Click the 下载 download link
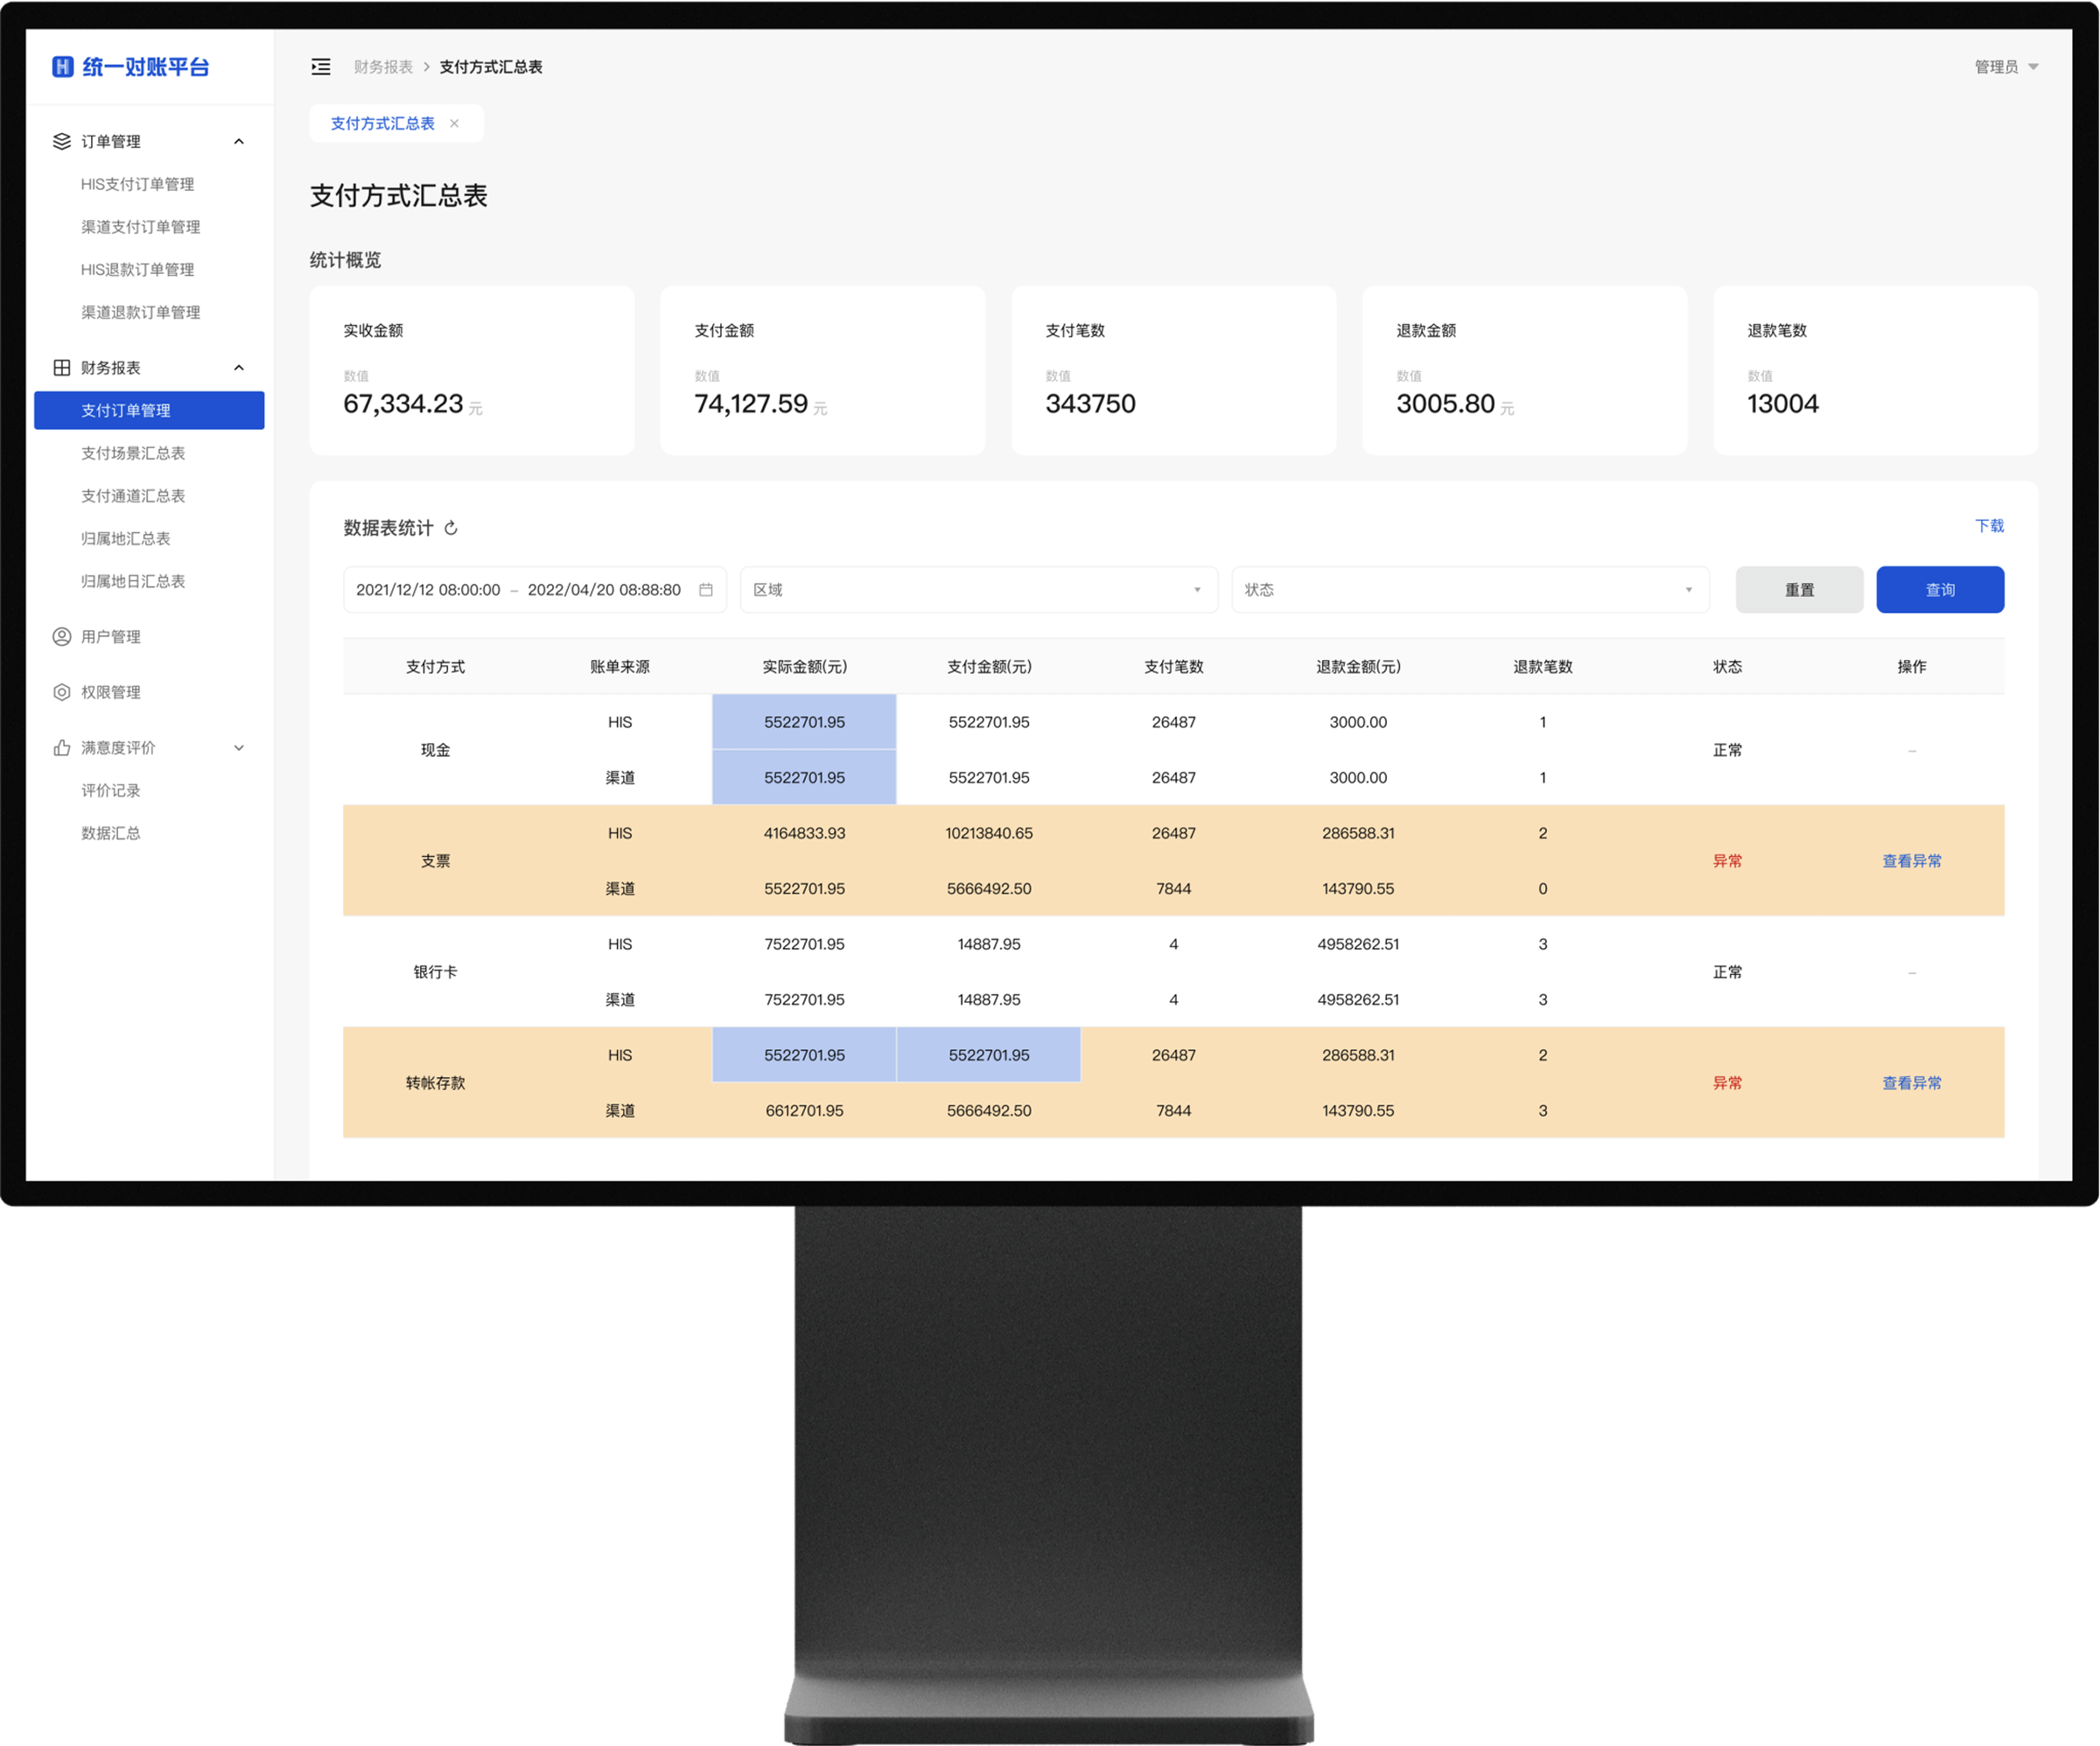The width and height of the screenshot is (2100, 1746). [1989, 525]
